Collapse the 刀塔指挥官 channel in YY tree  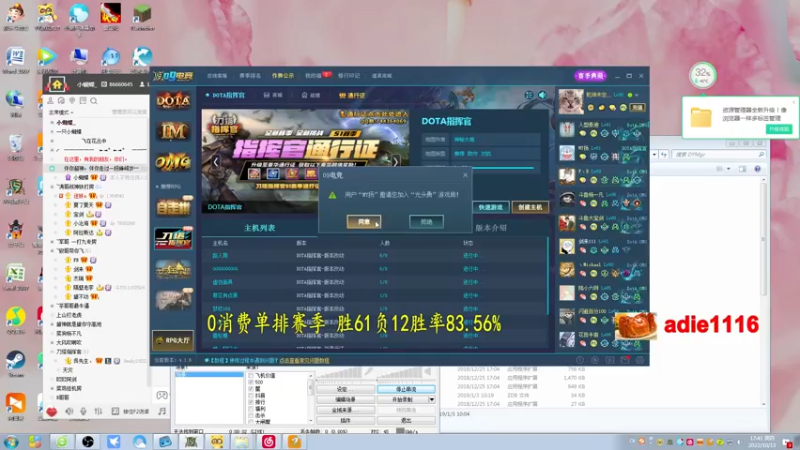[53, 352]
